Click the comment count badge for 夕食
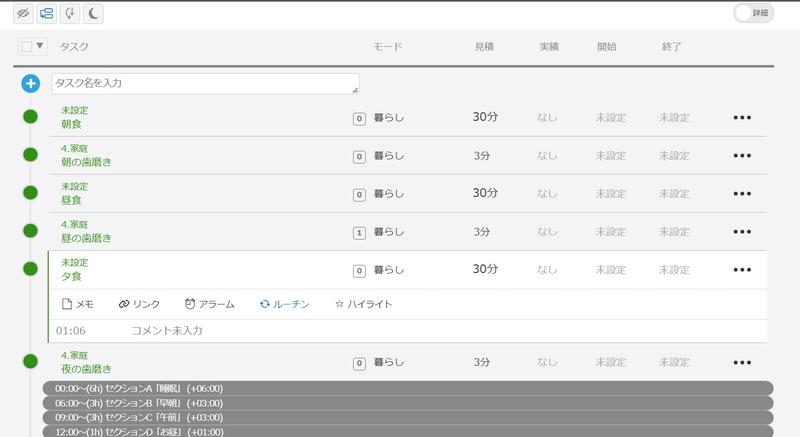This screenshot has width=800, height=437. pos(359,271)
